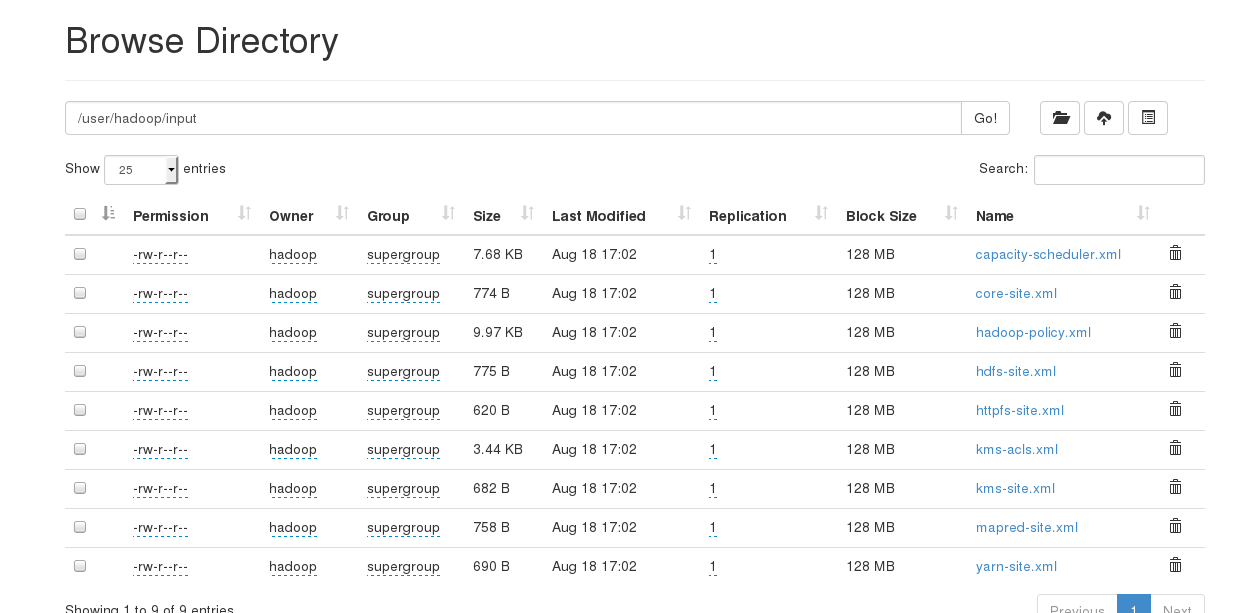Delete capacity-scheduler.xml with trash icon
This screenshot has height=613, width=1236.
click(x=1175, y=253)
